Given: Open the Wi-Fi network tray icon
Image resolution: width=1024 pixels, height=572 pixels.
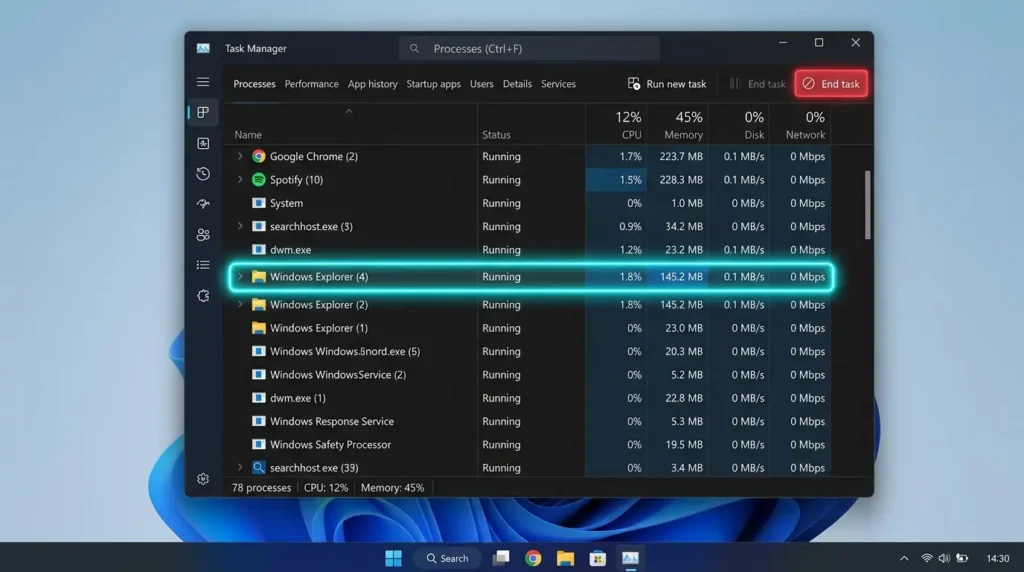Looking at the screenshot, I should tap(927, 558).
